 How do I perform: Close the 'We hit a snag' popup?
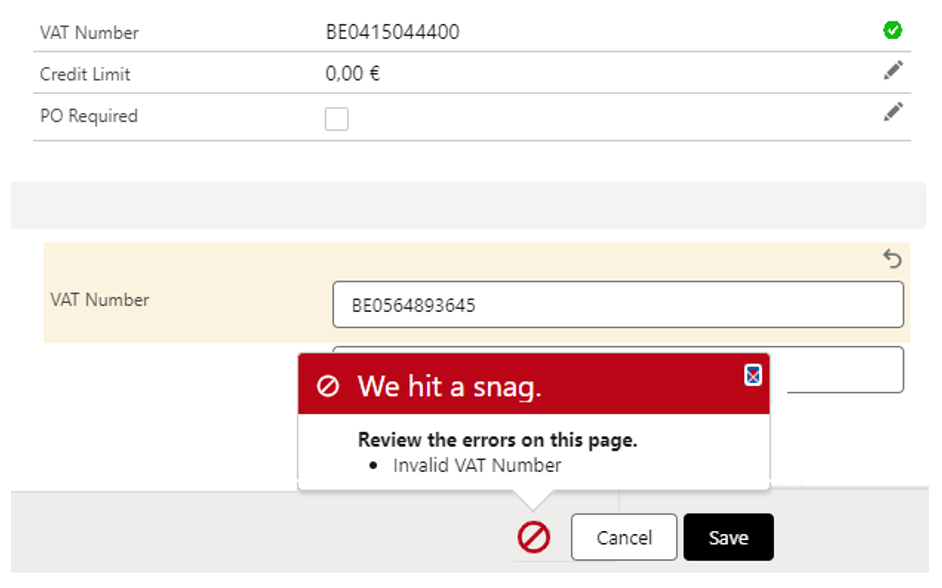753,375
